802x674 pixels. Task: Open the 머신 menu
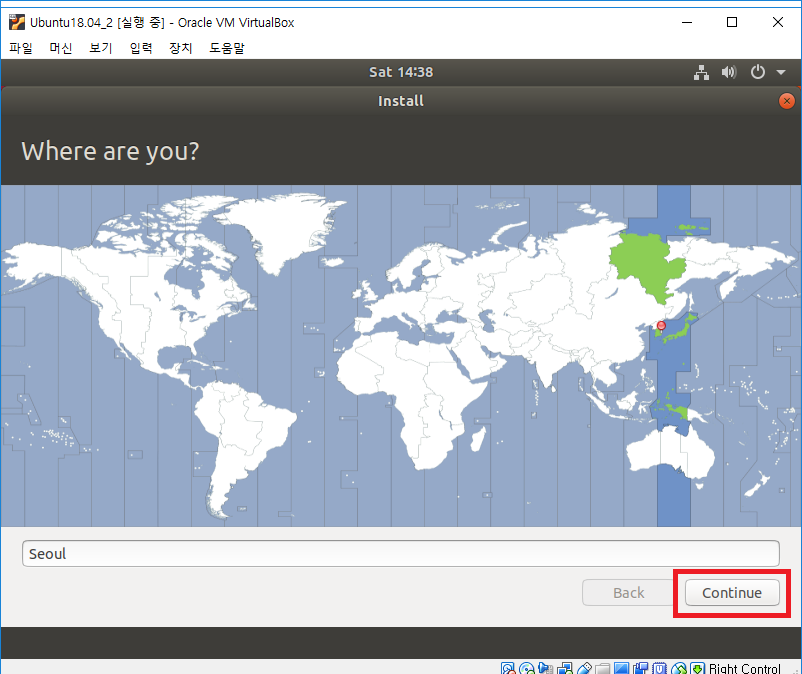point(61,48)
